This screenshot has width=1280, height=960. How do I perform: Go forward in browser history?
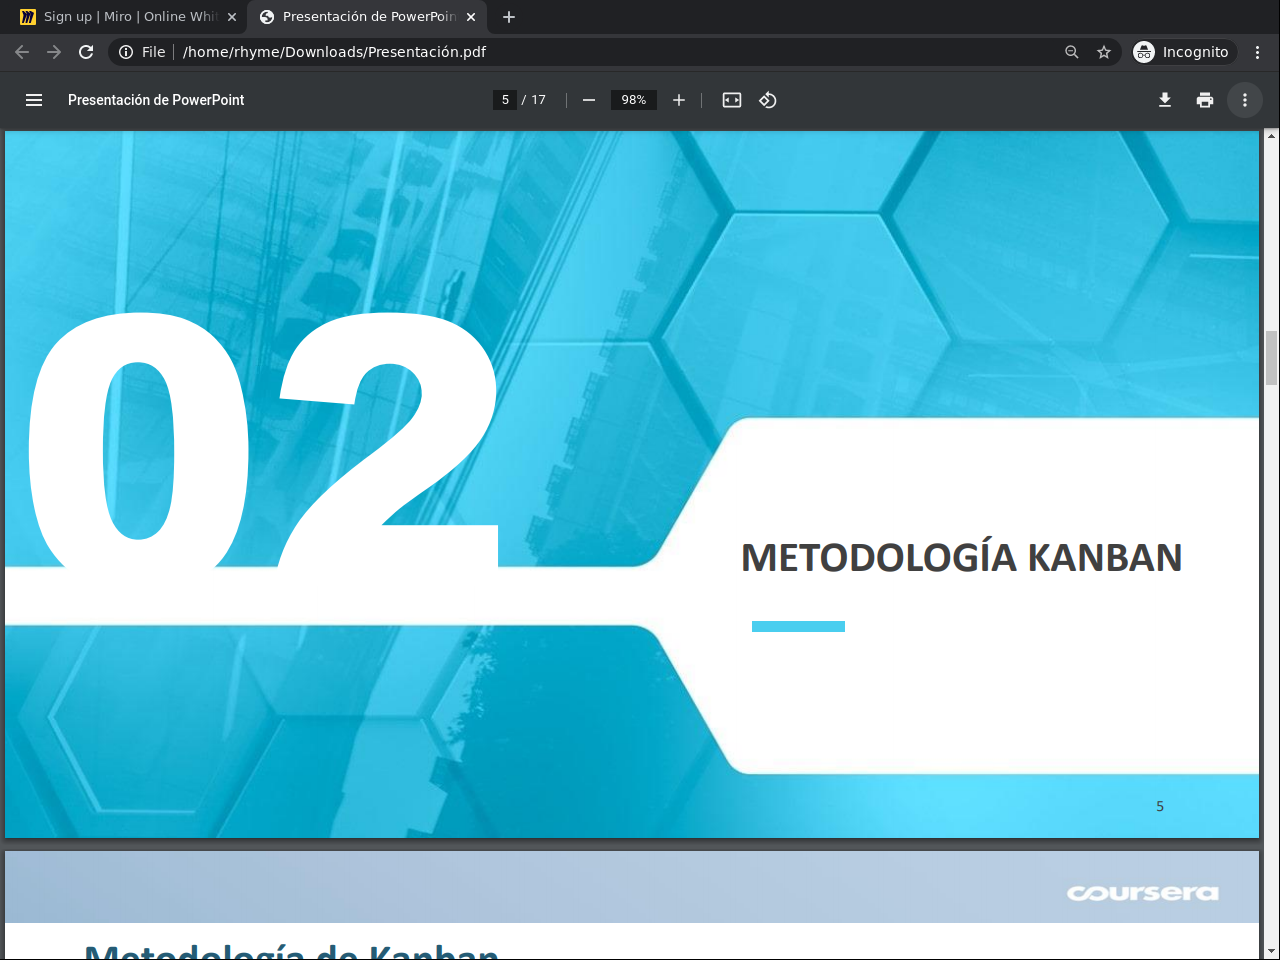[x=54, y=52]
